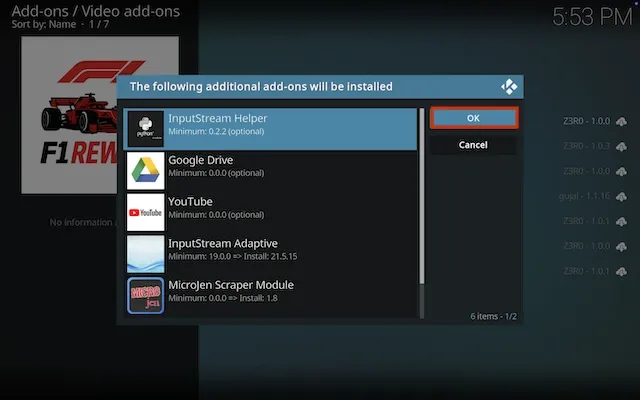This screenshot has height=400, width=640.
Task: Click the InputStream Adaptive wave icon
Action: click(146, 254)
